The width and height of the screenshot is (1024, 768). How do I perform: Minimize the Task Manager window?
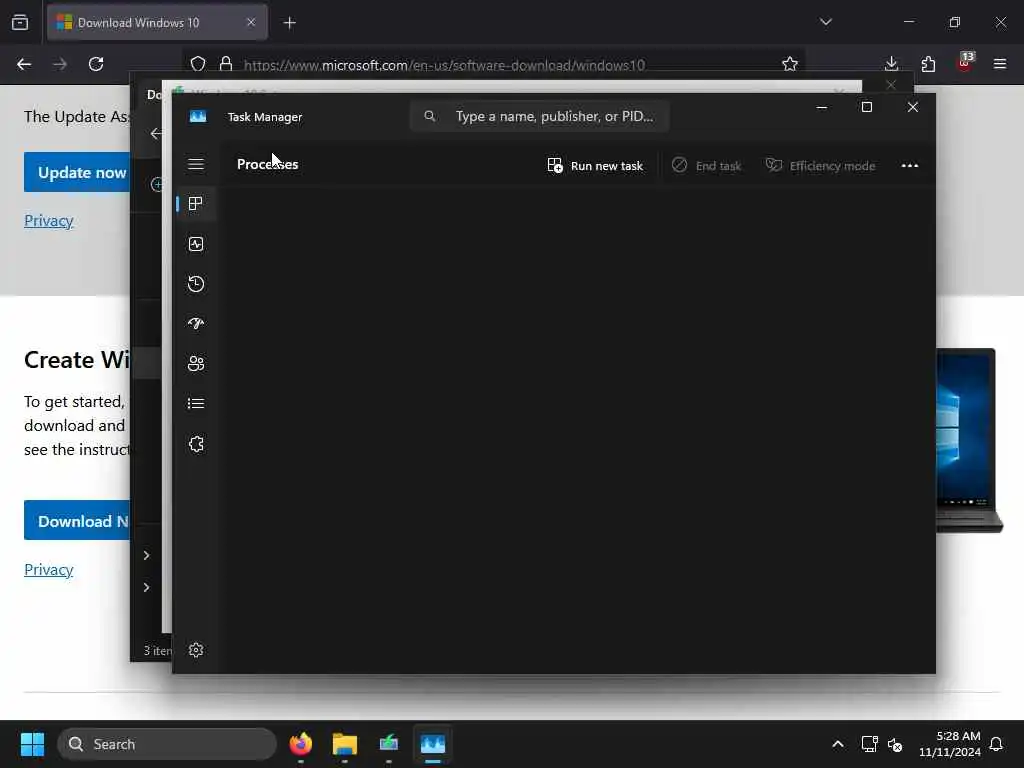pyautogui.click(x=822, y=107)
